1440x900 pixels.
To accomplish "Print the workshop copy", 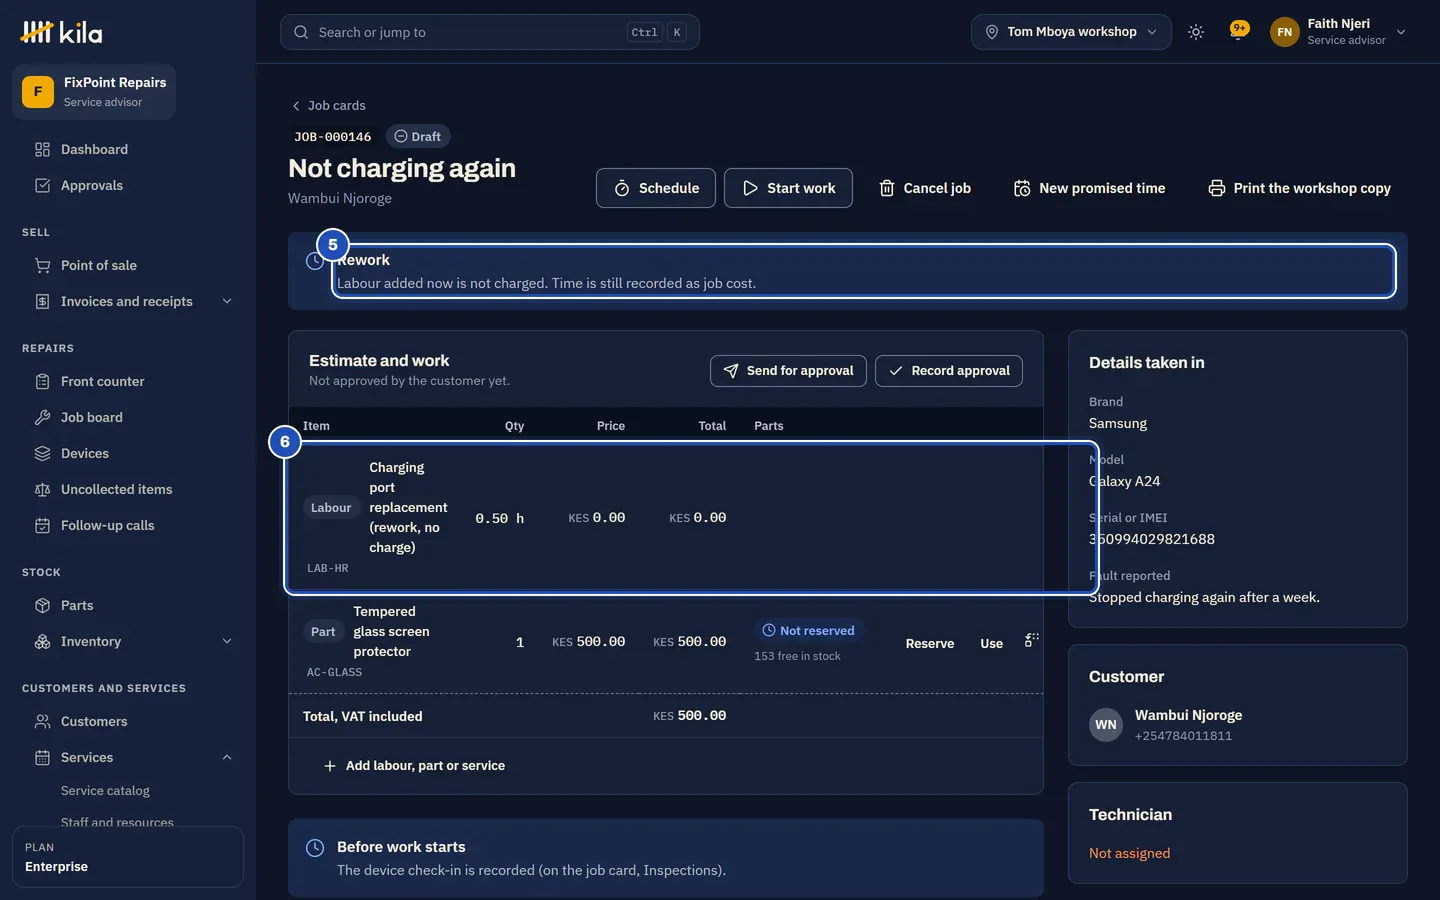I will pos(1299,188).
